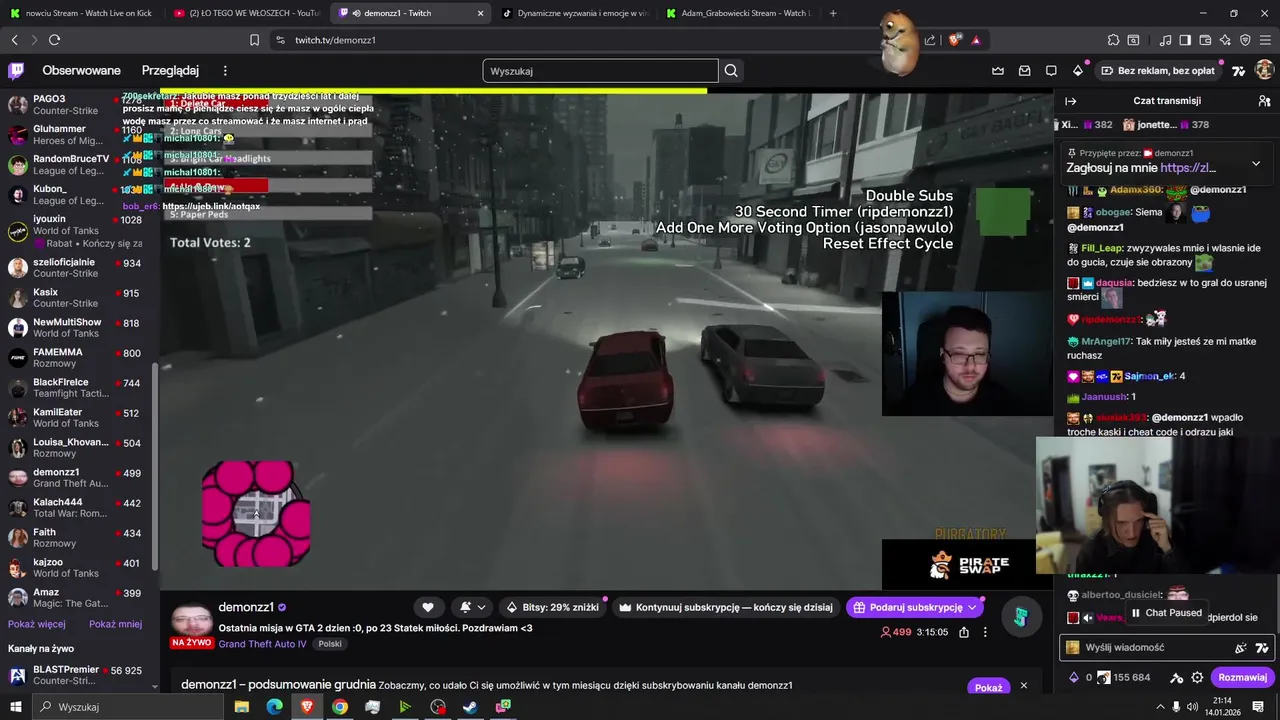
Task: Click Bez reklam, bez opłat button
Action: [1157, 71]
